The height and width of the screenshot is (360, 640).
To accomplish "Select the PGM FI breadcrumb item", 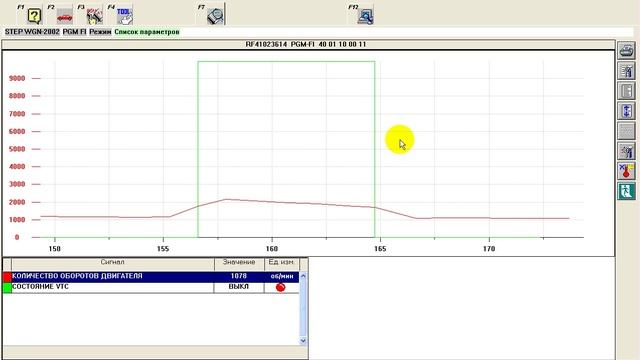I will (x=75, y=32).
